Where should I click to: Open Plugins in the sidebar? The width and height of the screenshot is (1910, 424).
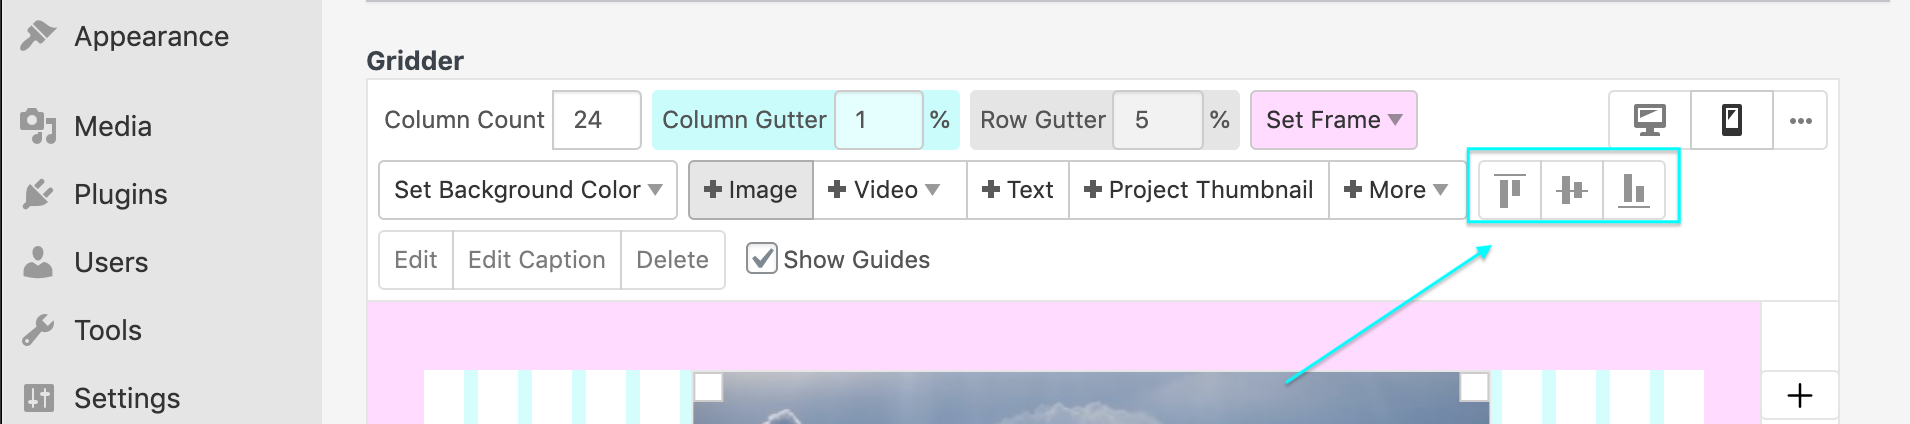click(120, 194)
